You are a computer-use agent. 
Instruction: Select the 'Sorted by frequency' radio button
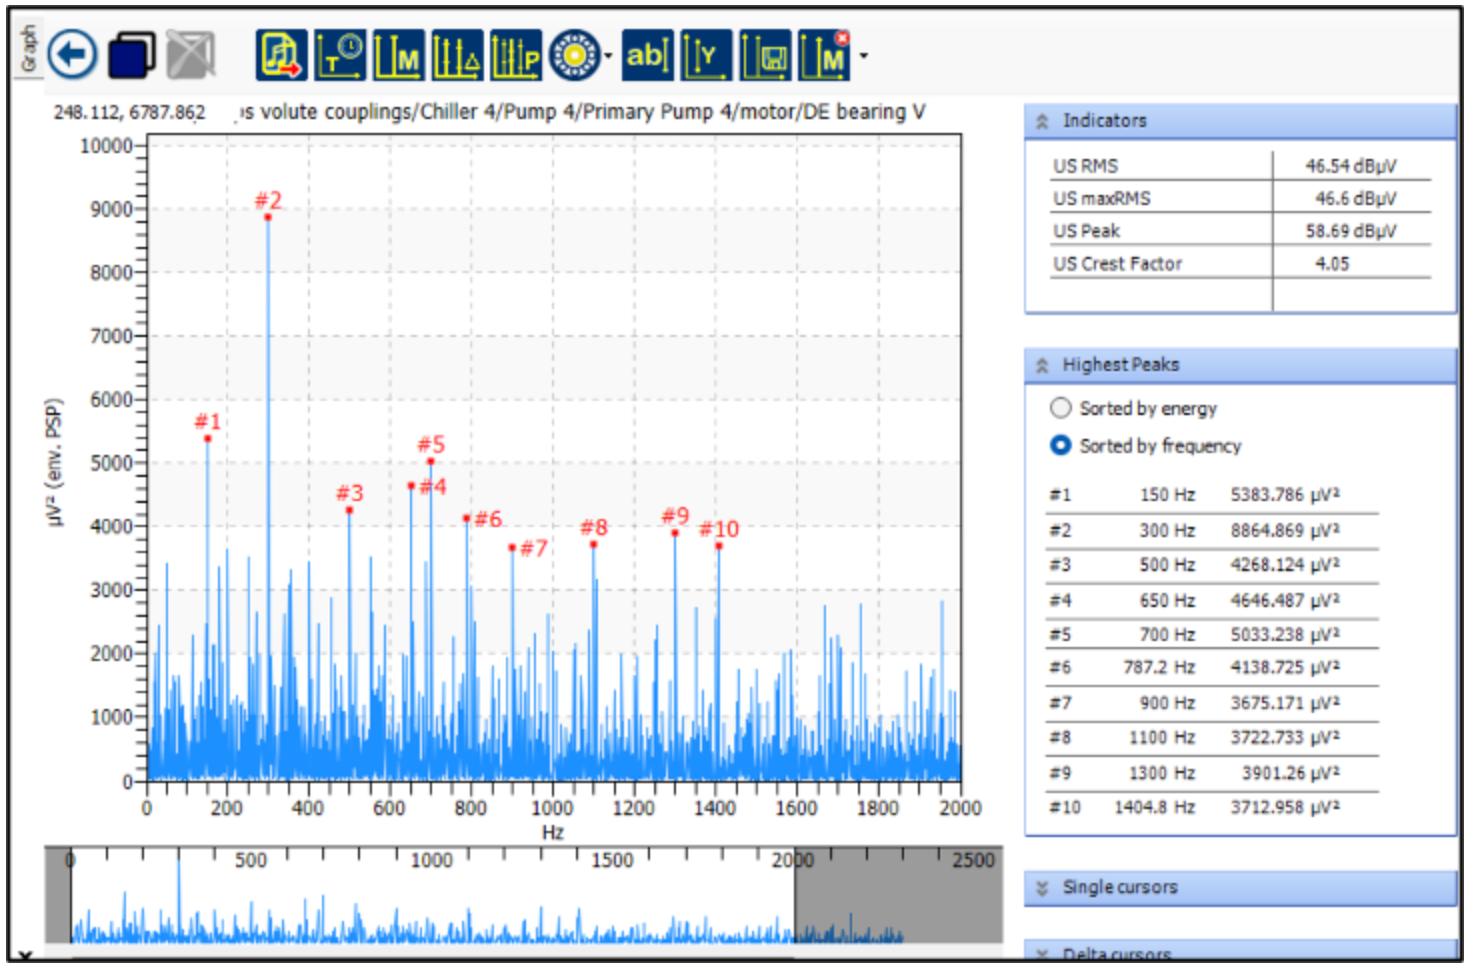(1061, 445)
